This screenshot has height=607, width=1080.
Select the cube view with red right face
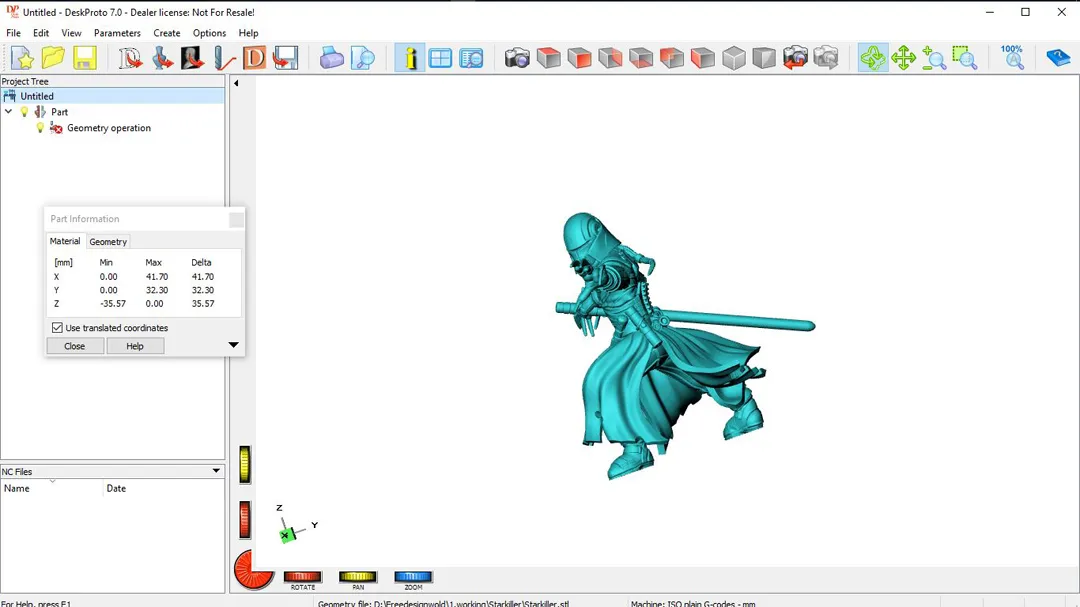coord(610,58)
